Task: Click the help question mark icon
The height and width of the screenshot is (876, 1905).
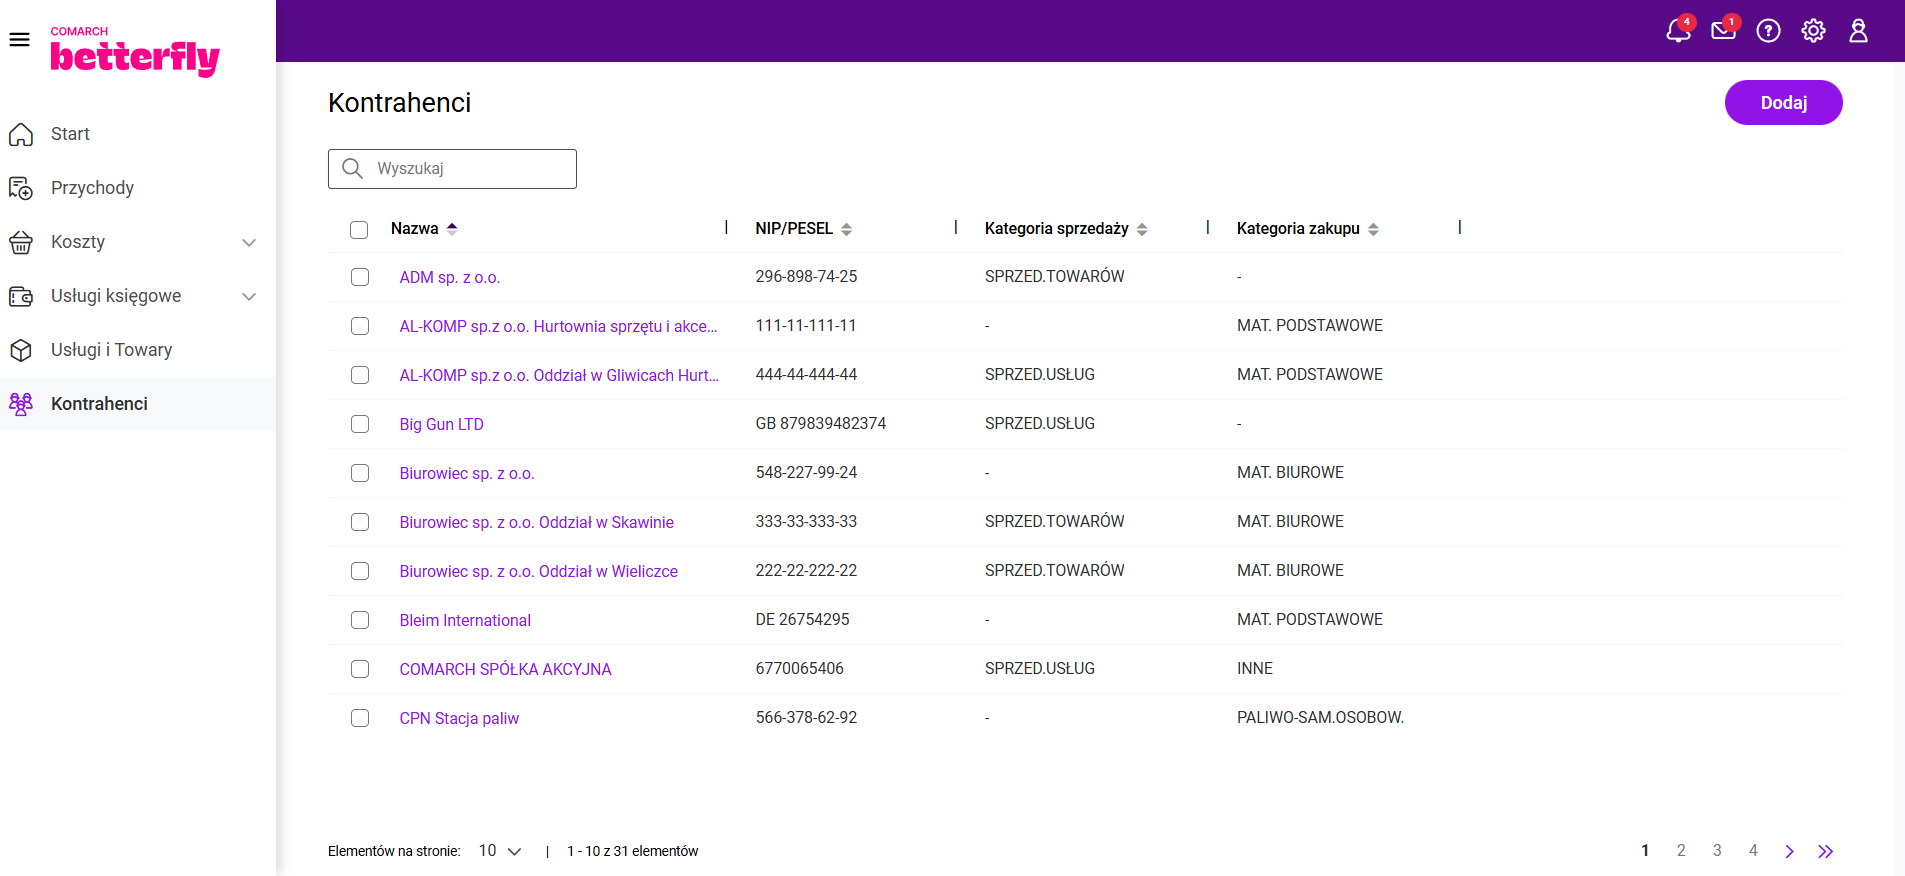Action: [x=1768, y=31]
